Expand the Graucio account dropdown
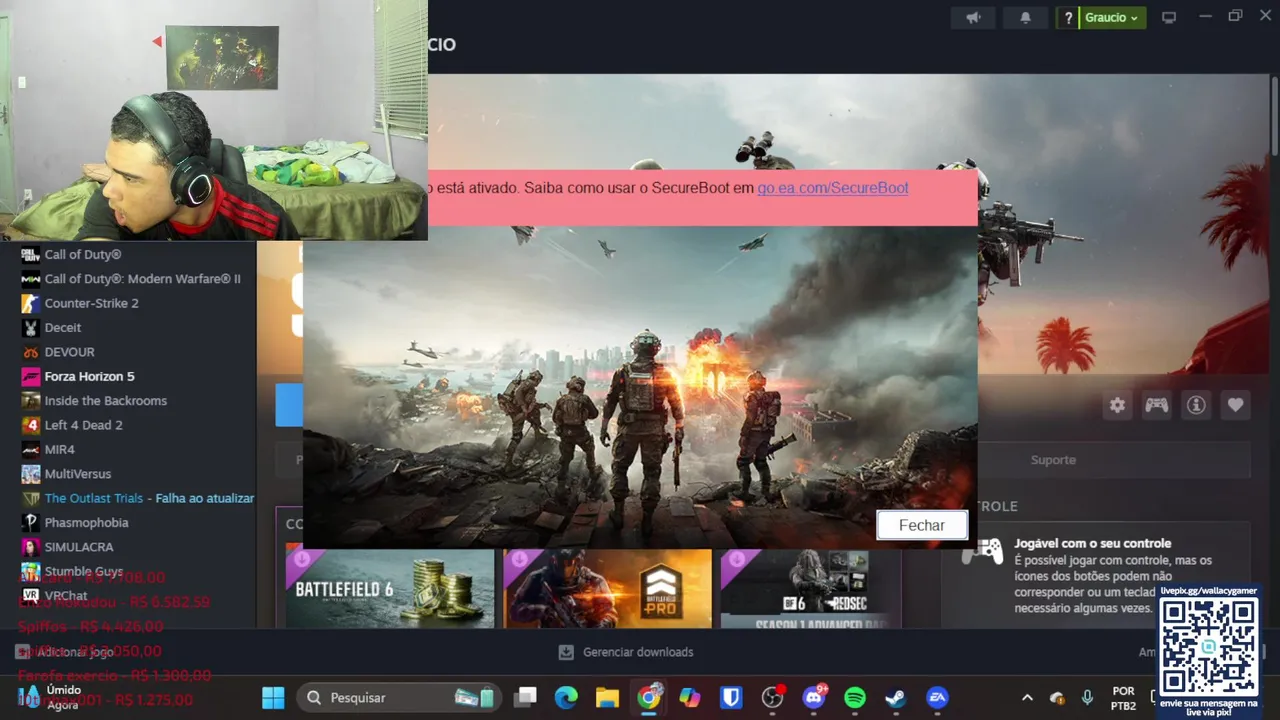 (x=1112, y=17)
